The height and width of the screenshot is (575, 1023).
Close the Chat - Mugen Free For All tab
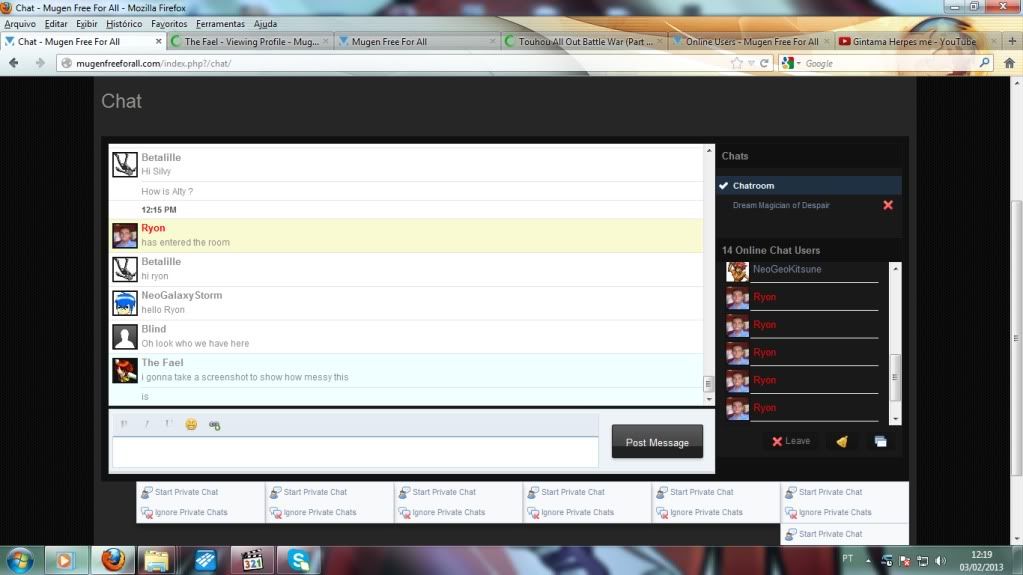tap(159, 41)
